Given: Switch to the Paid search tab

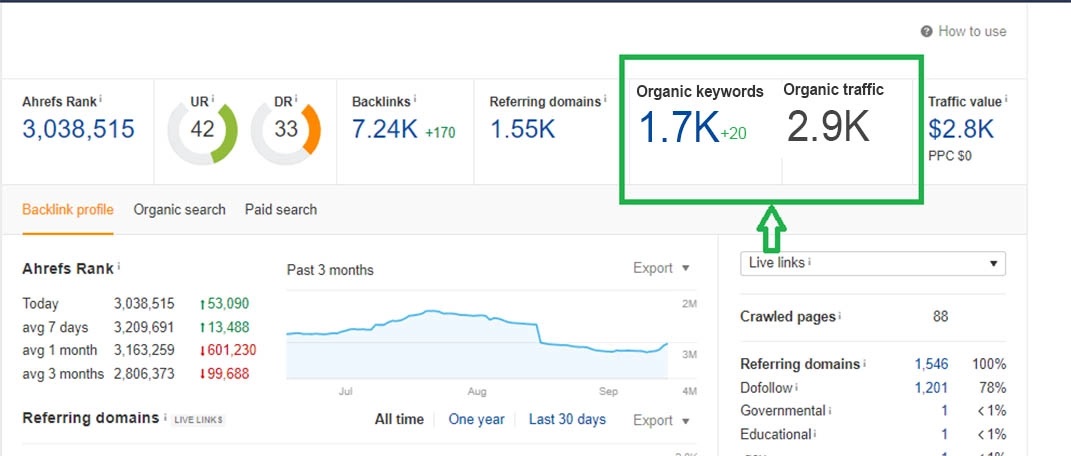Looking at the screenshot, I should tap(280, 210).
